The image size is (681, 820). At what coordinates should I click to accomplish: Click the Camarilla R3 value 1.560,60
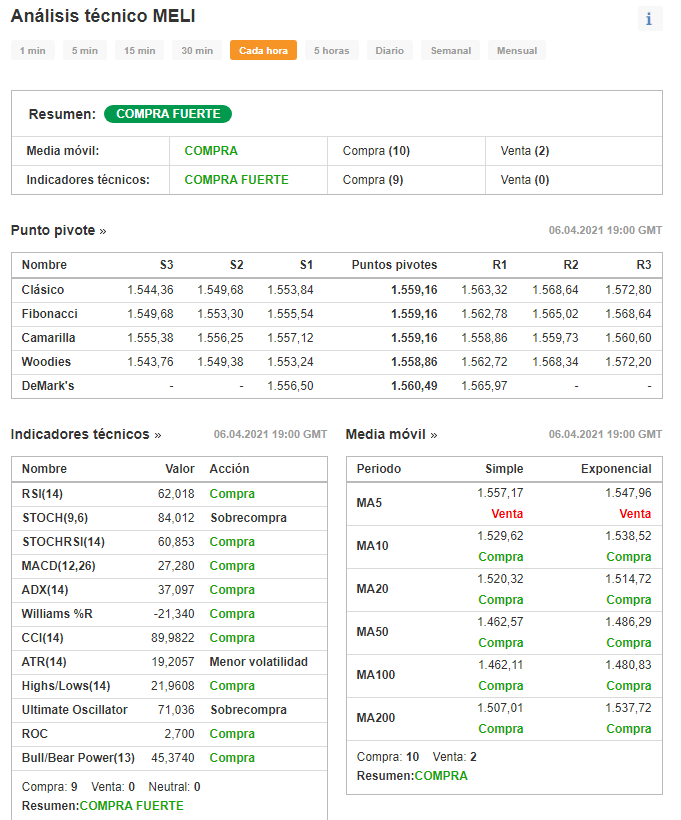tap(628, 338)
